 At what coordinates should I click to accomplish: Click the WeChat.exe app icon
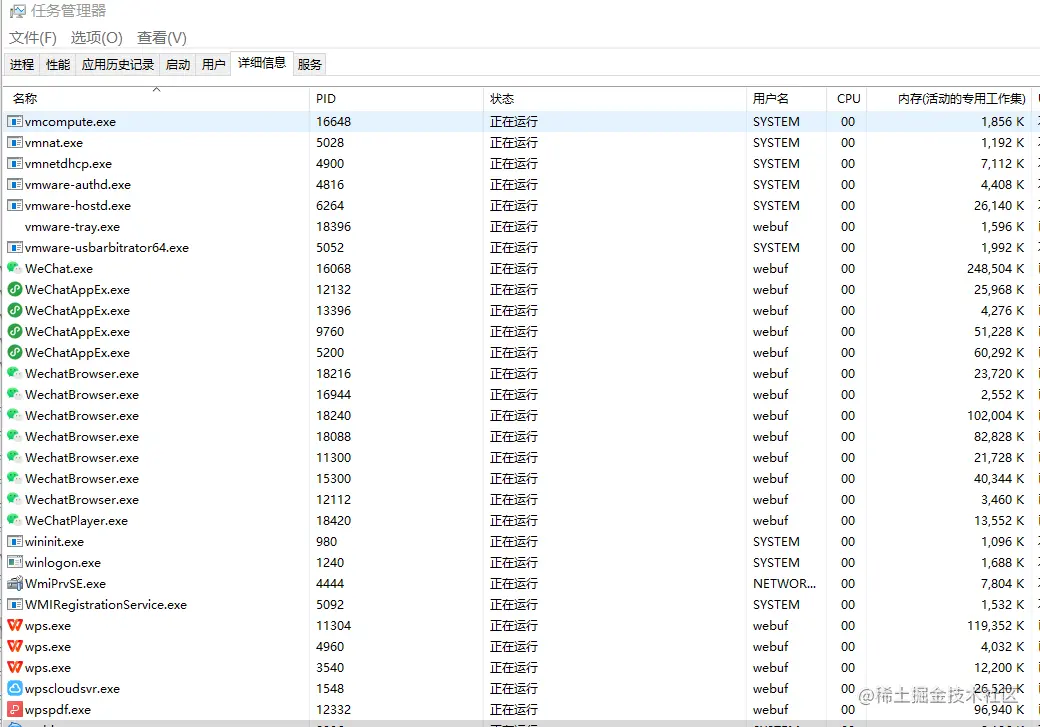click(15, 269)
